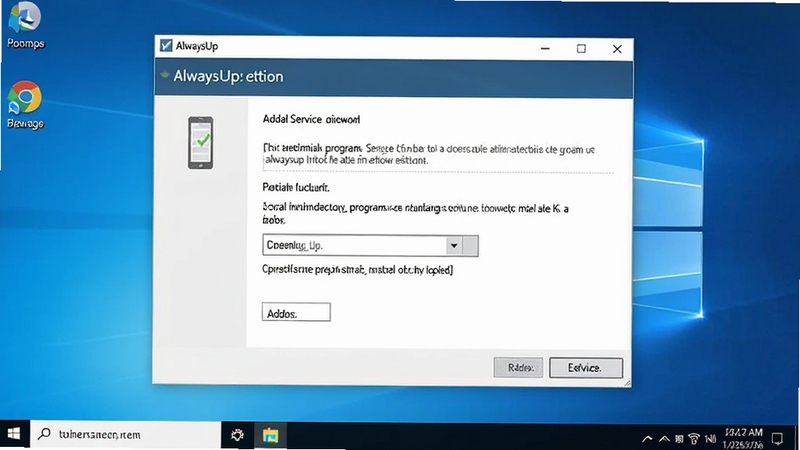Image resolution: width=800 pixels, height=450 pixels.
Task: Click the AlwaysUp checkmark icon in title bar
Action: point(166,45)
